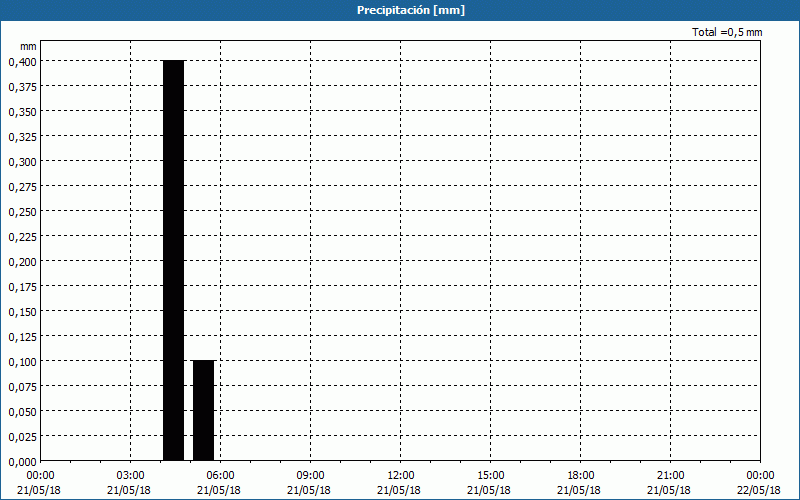The height and width of the screenshot is (500, 800).
Task: Select the 00:00 21/05/18 time label
Action: click(40, 482)
